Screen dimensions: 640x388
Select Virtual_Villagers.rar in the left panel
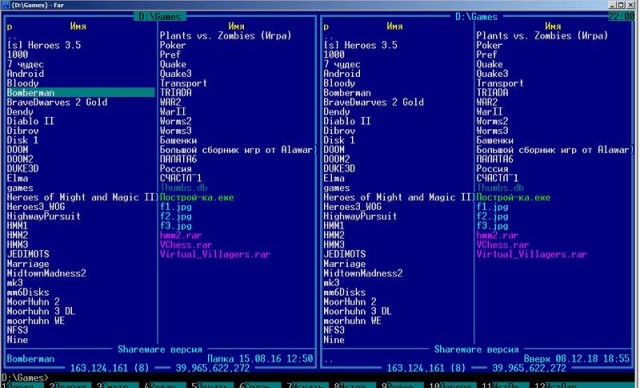click(x=215, y=254)
